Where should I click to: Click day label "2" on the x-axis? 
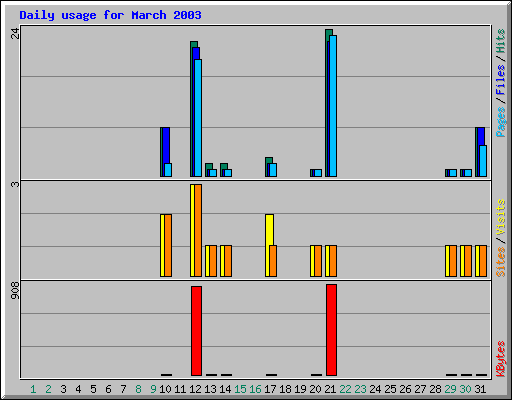pyautogui.click(x=48, y=389)
